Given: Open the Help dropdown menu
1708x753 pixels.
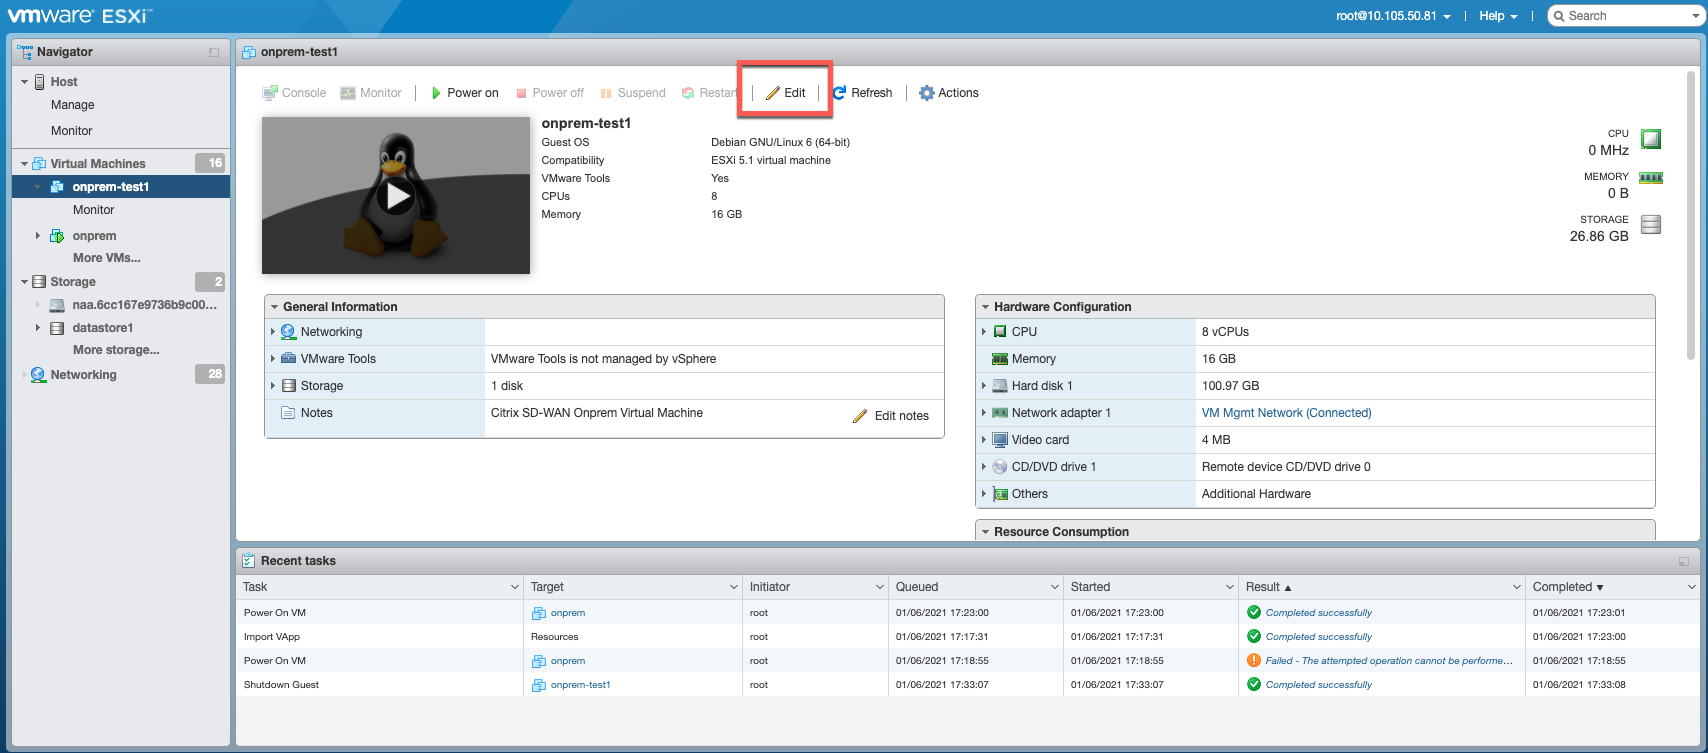Looking at the screenshot, I should (x=1498, y=16).
